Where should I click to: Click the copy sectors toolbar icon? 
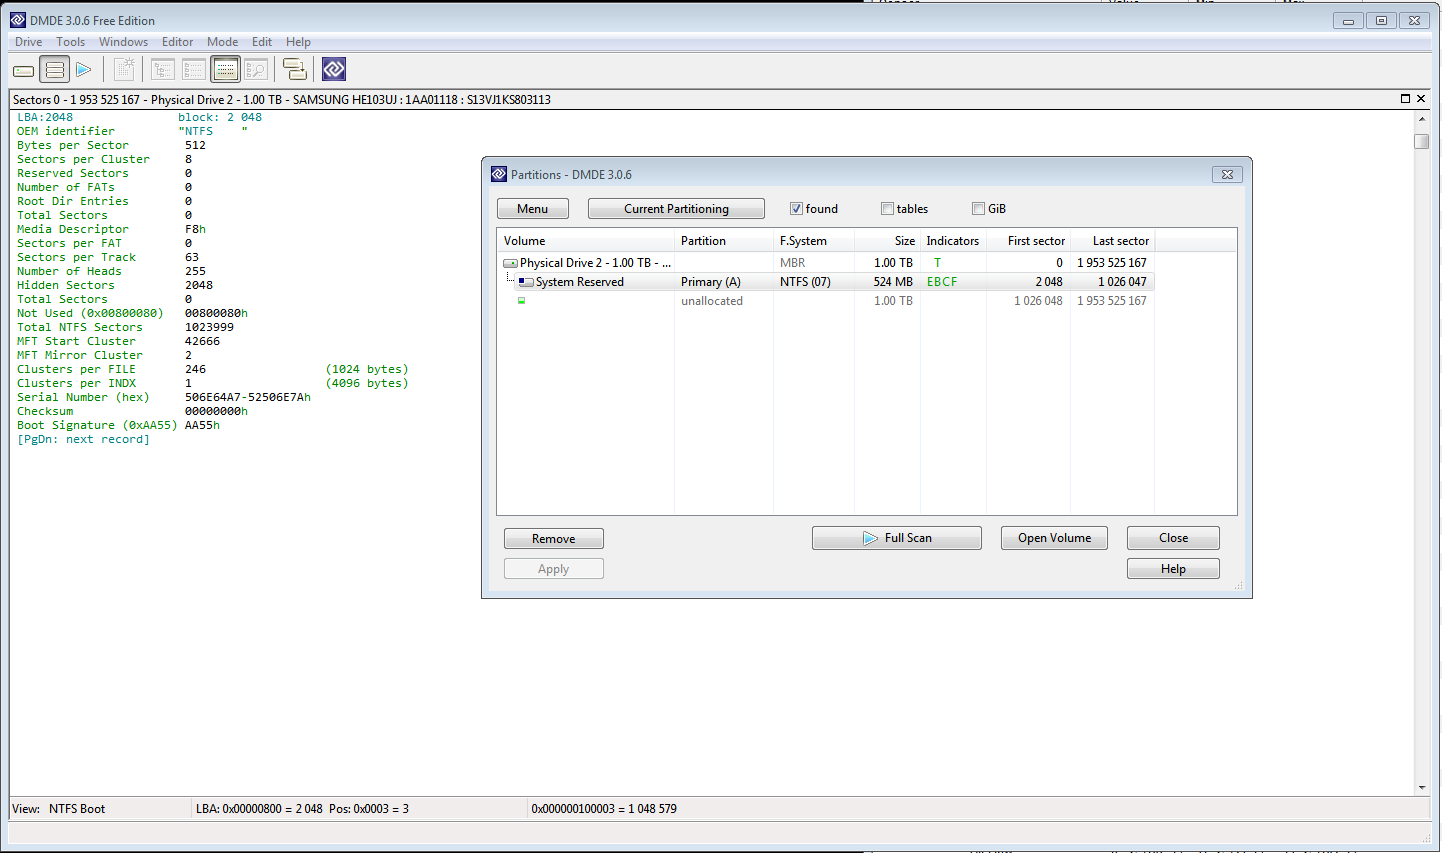(295, 70)
